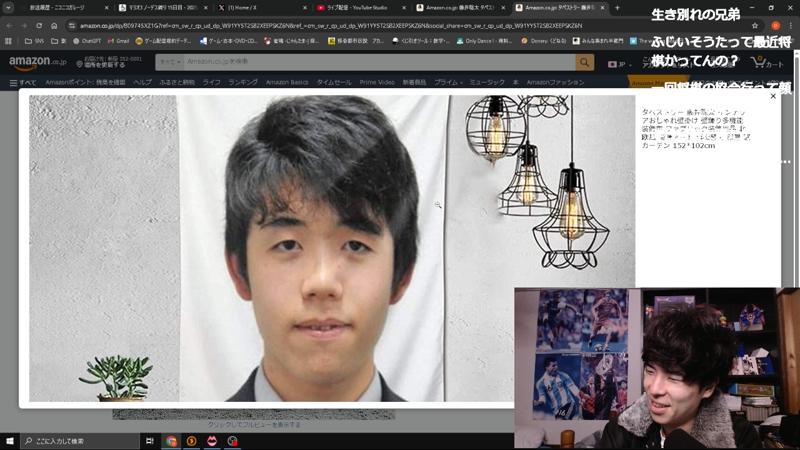Open the red-grey round app in taskbar
This screenshot has width=800, height=450.
click(x=232, y=441)
